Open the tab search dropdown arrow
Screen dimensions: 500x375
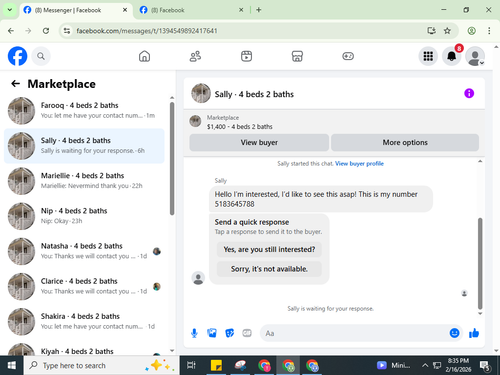(10, 10)
